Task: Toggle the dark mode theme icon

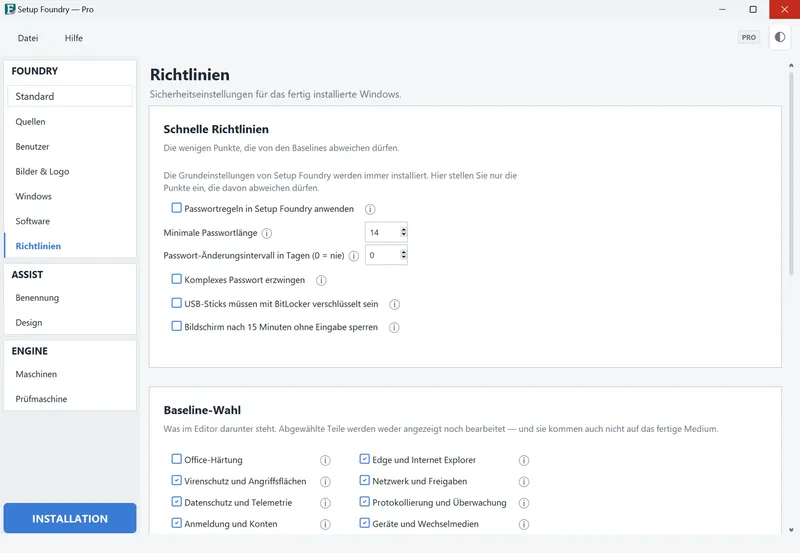Action: tap(780, 37)
